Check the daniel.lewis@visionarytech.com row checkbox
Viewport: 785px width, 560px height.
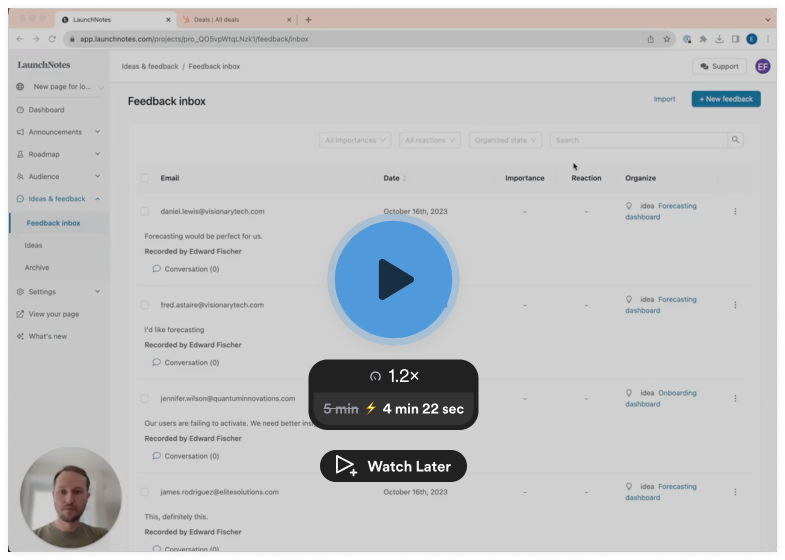(x=145, y=211)
